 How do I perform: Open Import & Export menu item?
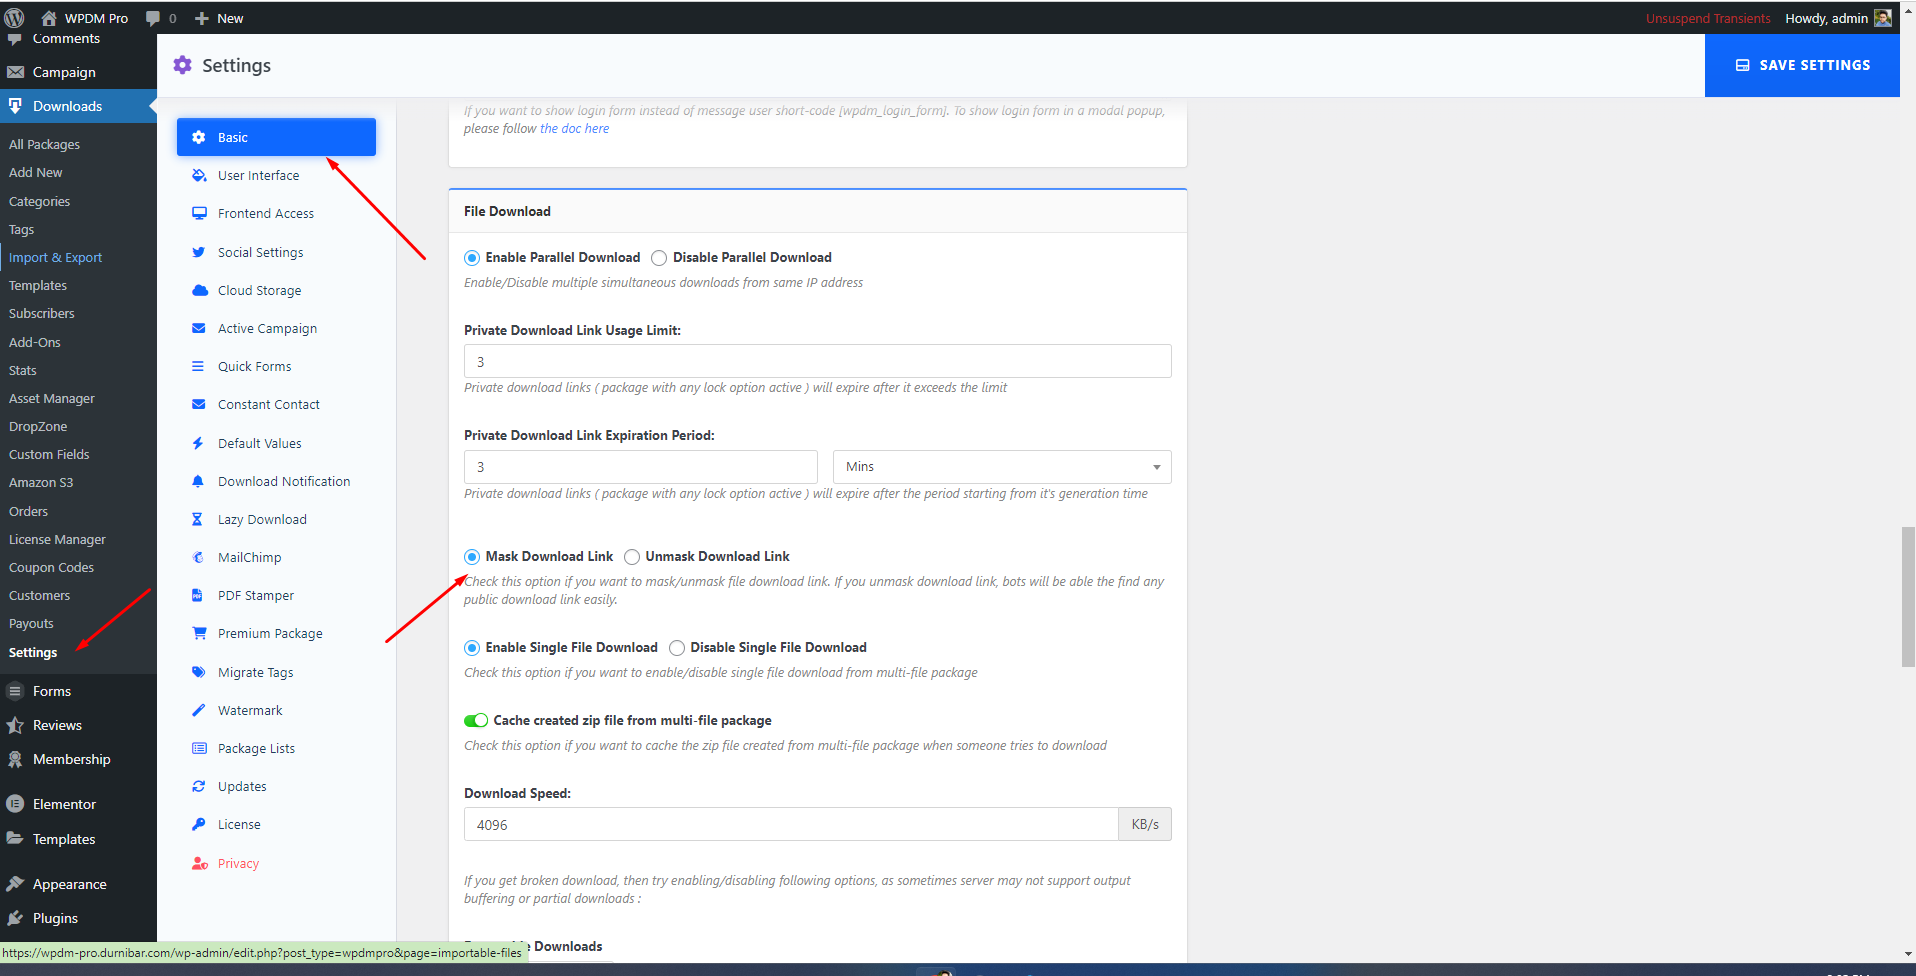pos(56,257)
